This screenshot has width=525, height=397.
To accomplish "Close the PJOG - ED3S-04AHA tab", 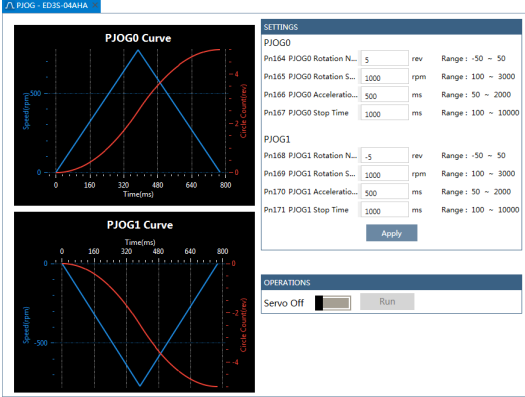I will coord(95,5).
